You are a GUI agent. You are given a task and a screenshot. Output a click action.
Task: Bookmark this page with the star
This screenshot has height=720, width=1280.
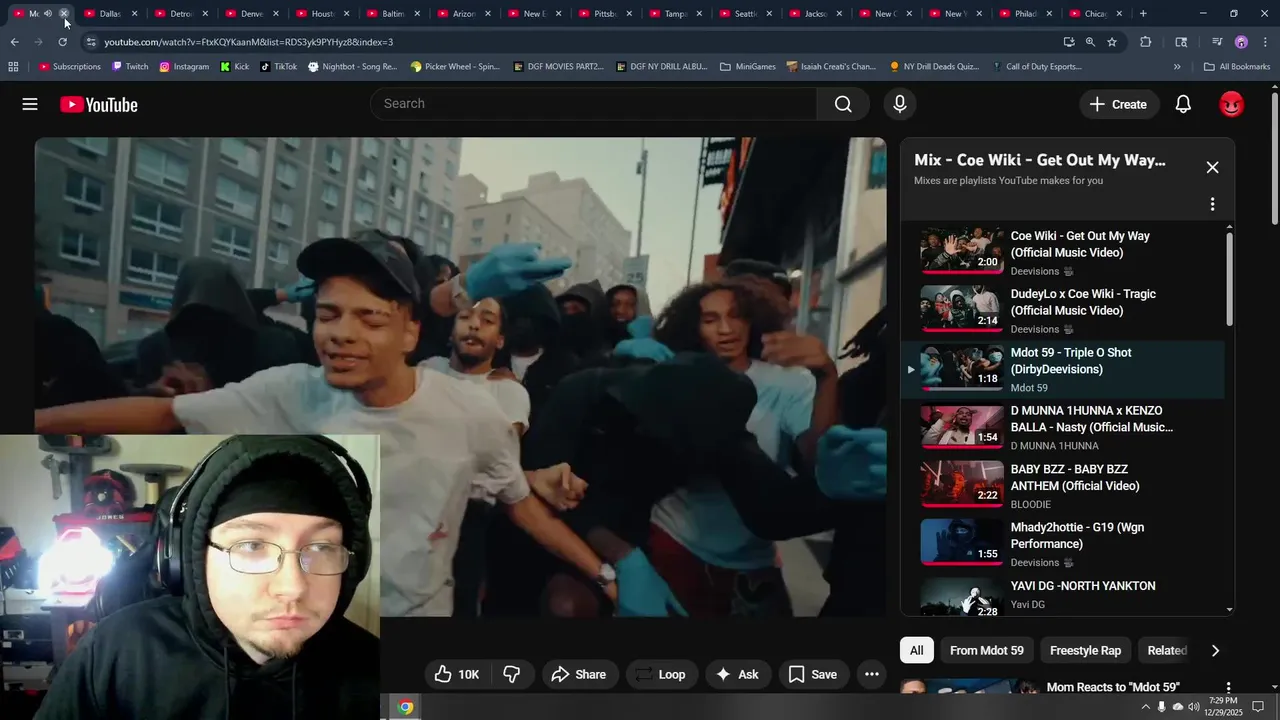coord(1112,42)
